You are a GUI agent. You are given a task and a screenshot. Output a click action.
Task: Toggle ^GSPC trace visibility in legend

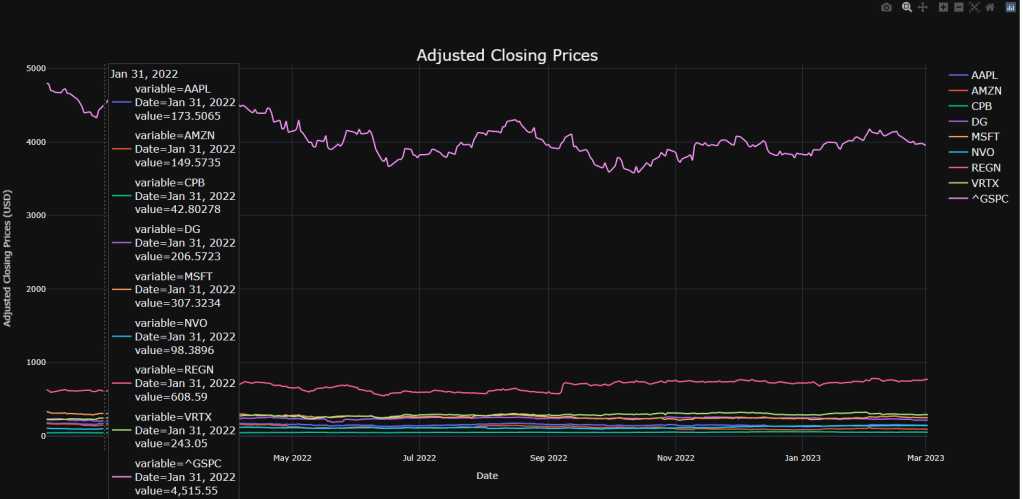tap(989, 199)
